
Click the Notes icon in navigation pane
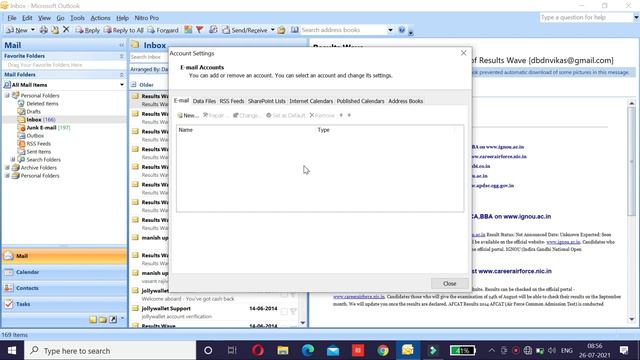[93, 320]
